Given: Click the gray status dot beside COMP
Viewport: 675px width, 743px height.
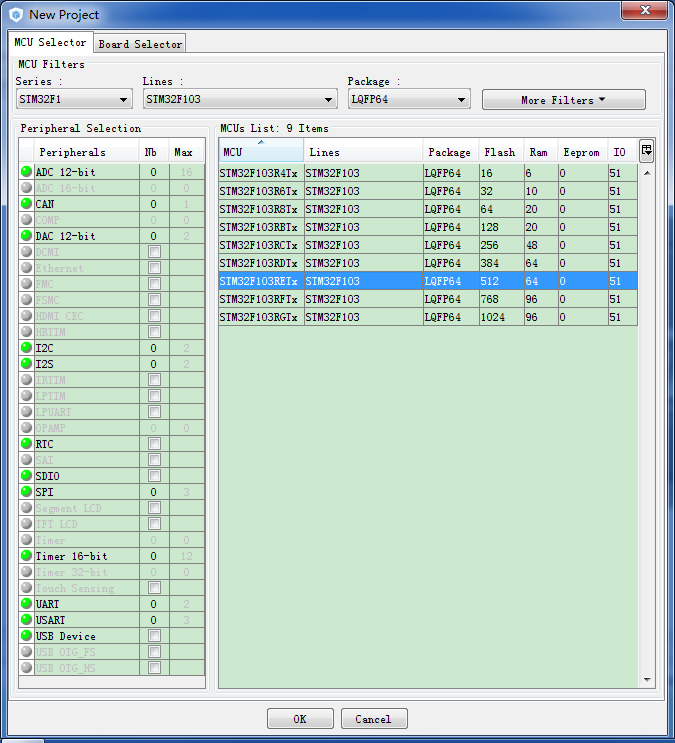Looking at the screenshot, I should pos(27,219).
